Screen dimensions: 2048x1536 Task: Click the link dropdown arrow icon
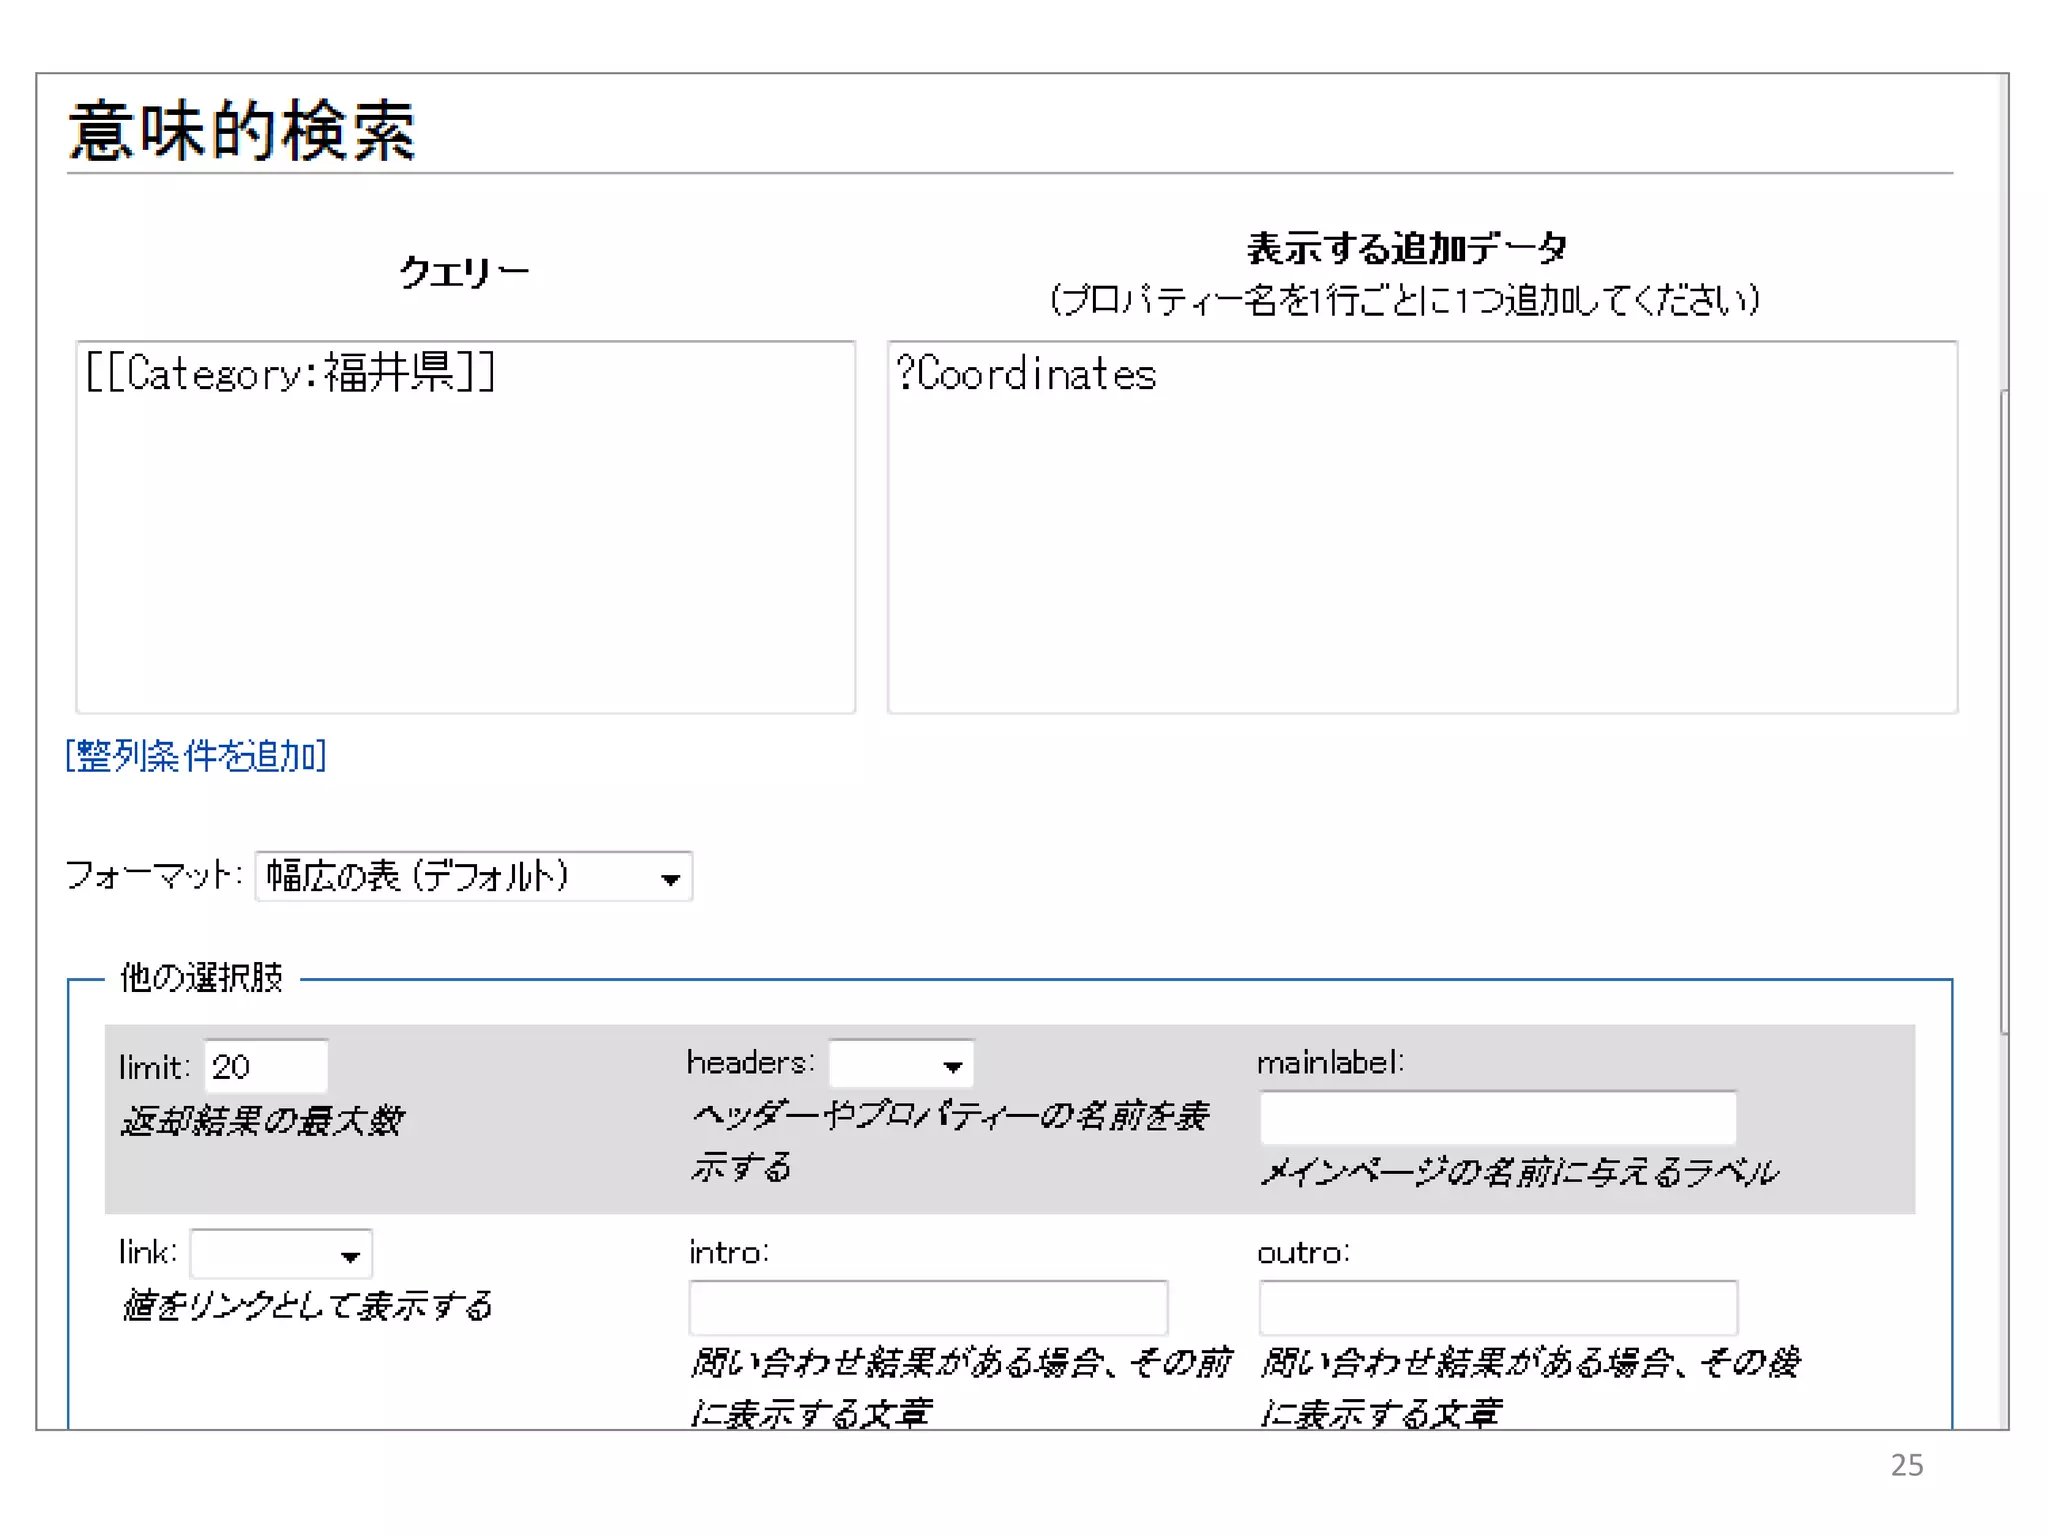[x=350, y=1257]
